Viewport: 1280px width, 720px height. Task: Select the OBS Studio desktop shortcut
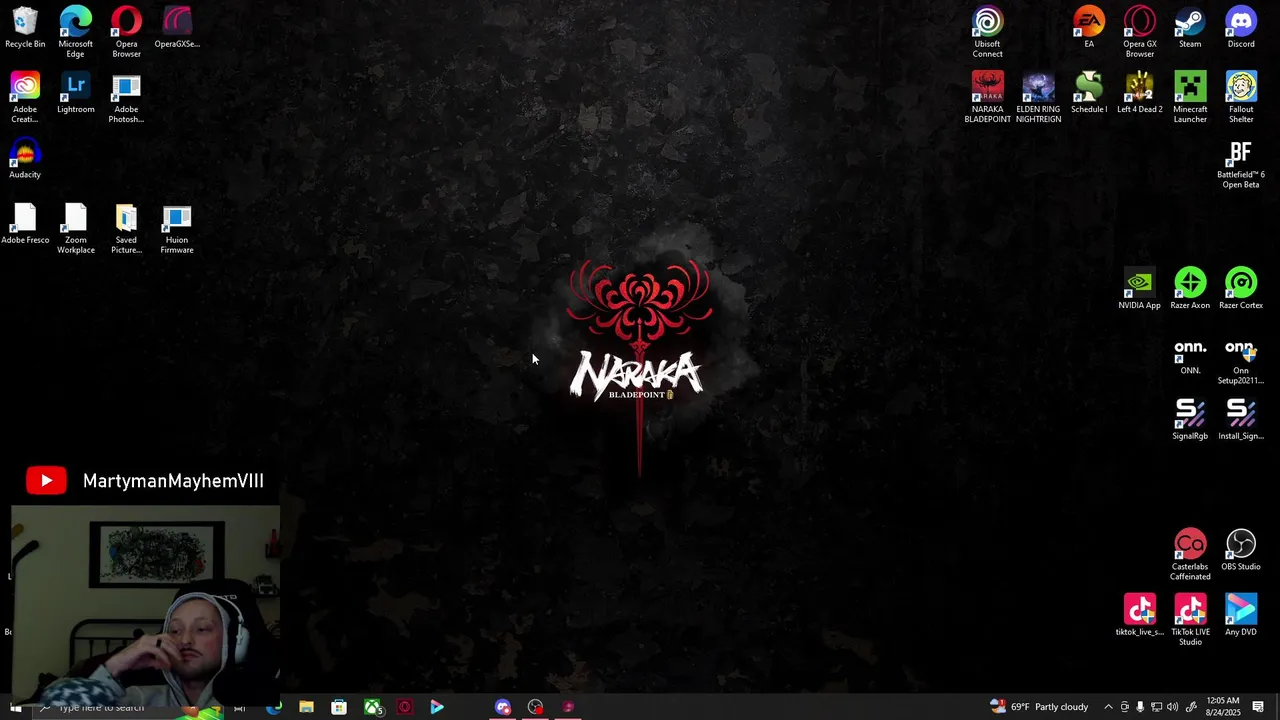(x=1241, y=550)
